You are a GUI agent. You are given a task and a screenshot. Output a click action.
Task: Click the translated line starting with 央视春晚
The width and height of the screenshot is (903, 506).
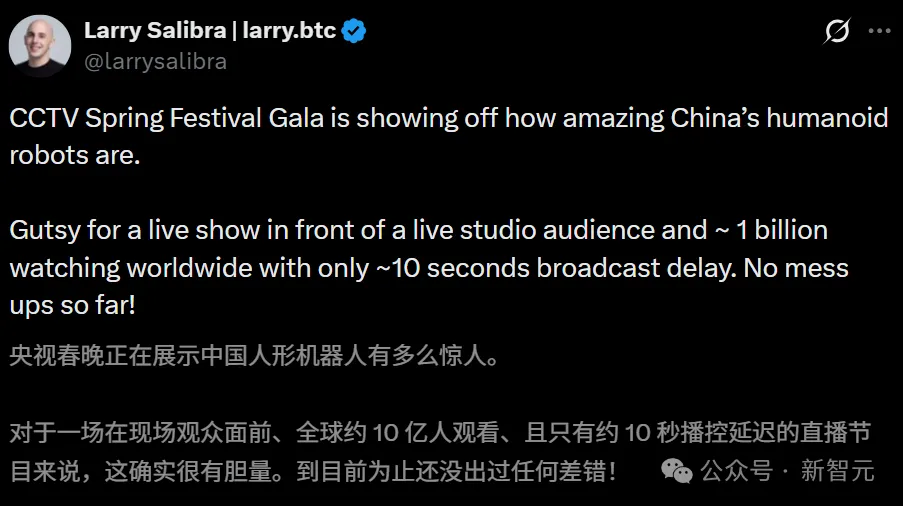pos(250,357)
